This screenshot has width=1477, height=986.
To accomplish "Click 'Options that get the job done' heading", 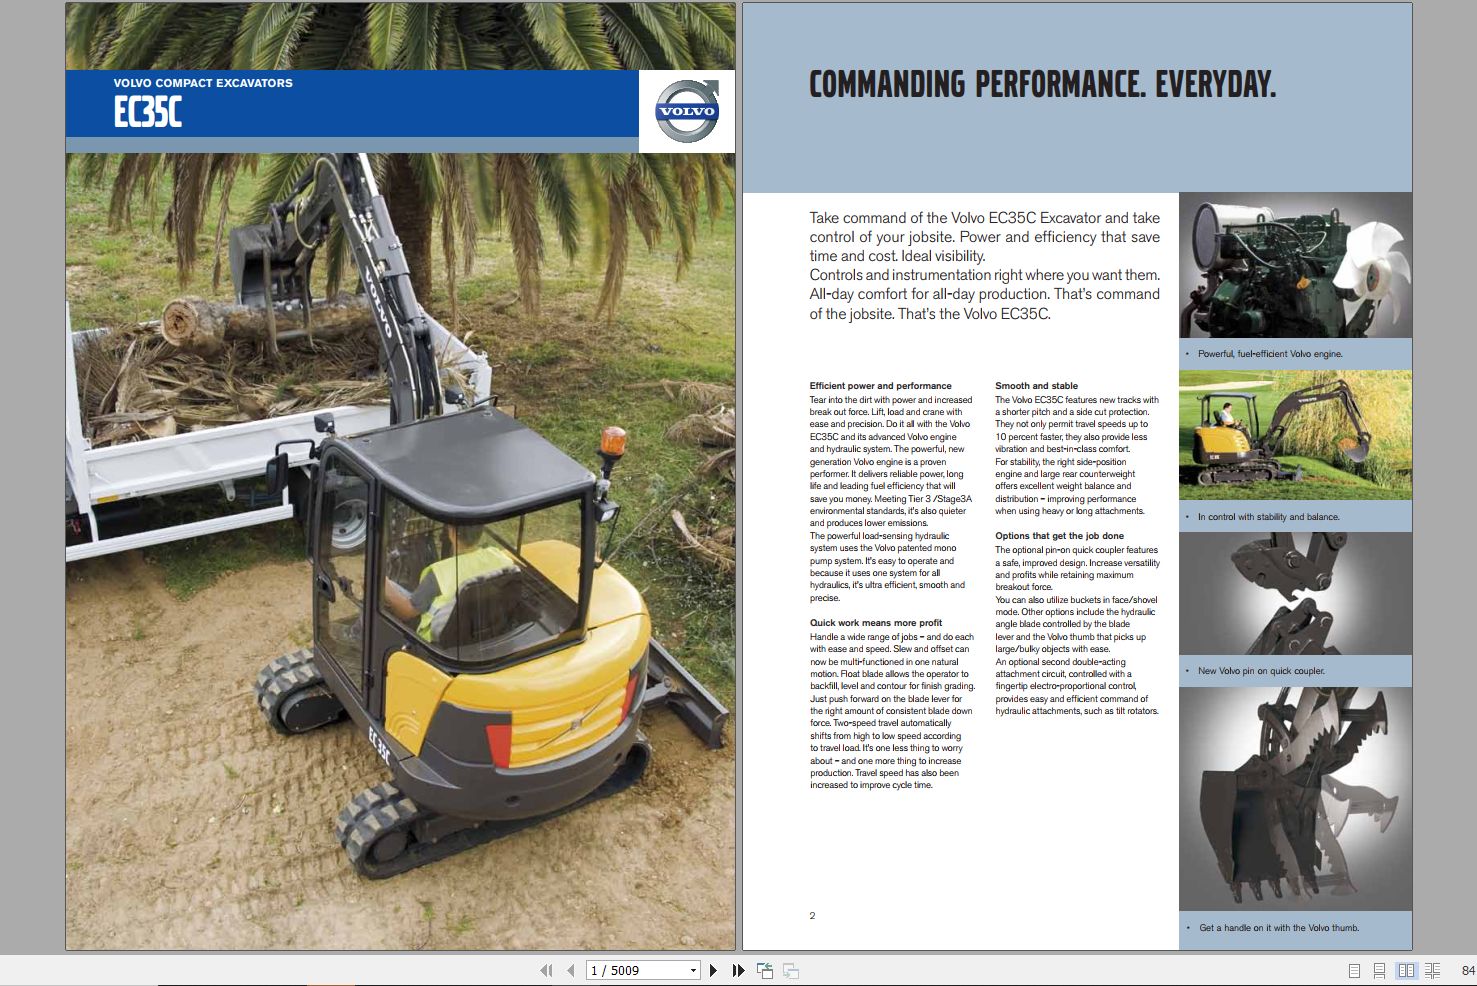I will 1059,536.
